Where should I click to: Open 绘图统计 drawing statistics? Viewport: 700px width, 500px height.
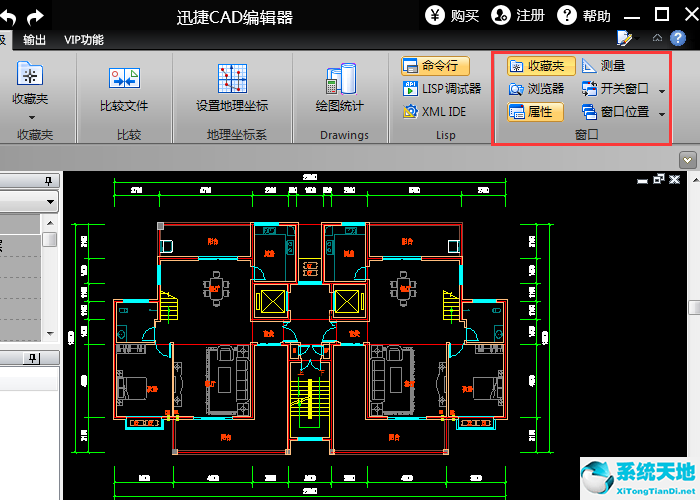pyautogui.click(x=340, y=86)
